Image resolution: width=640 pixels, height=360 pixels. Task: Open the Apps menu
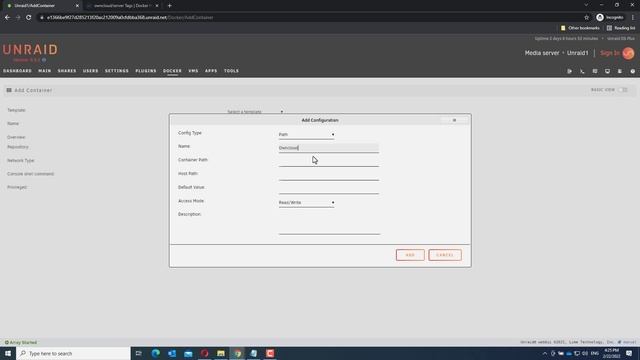(x=211, y=71)
